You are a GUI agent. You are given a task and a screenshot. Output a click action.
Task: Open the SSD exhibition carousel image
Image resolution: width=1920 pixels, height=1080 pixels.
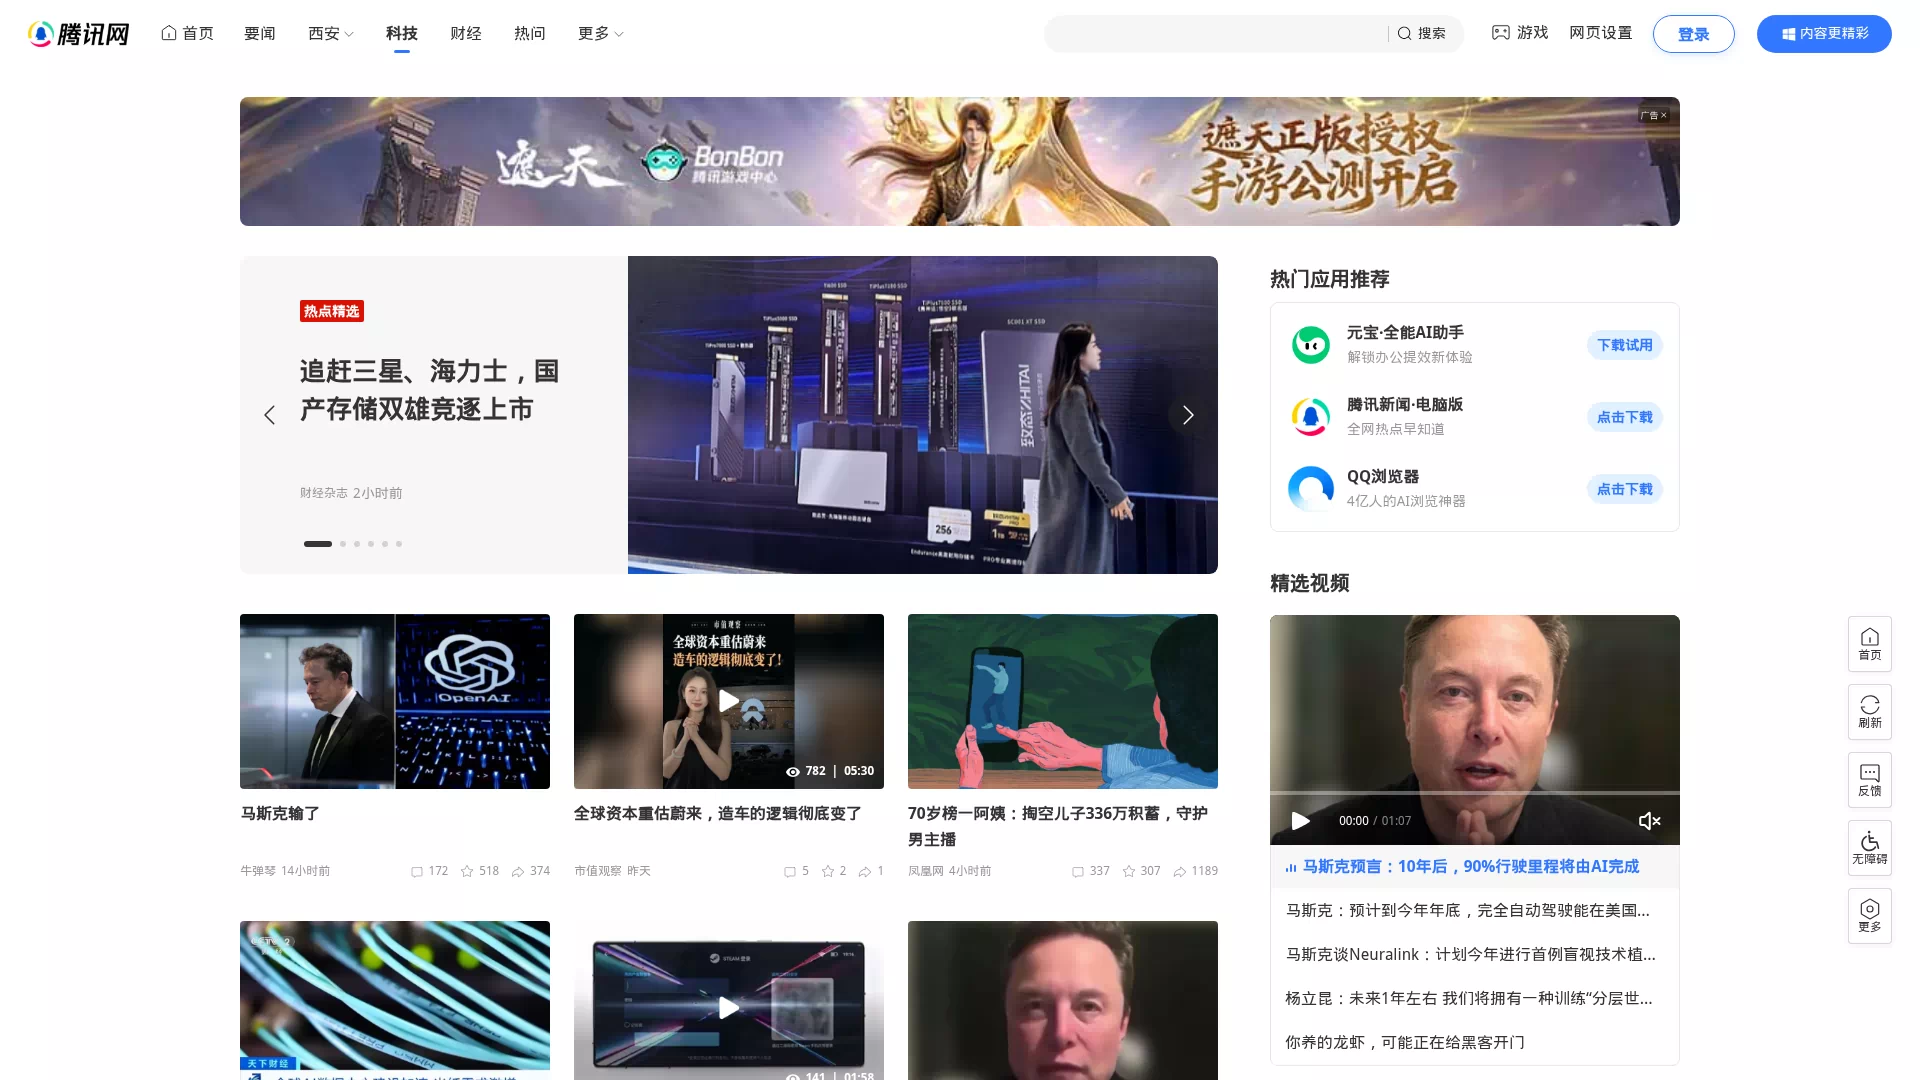[x=923, y=415]
